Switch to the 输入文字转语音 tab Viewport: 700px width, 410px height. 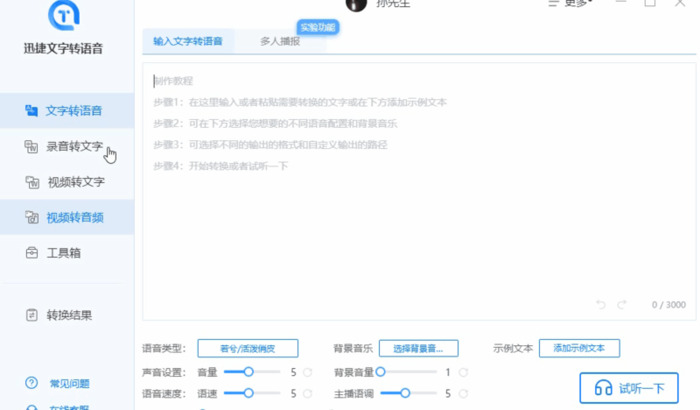(x=188, y=42)
